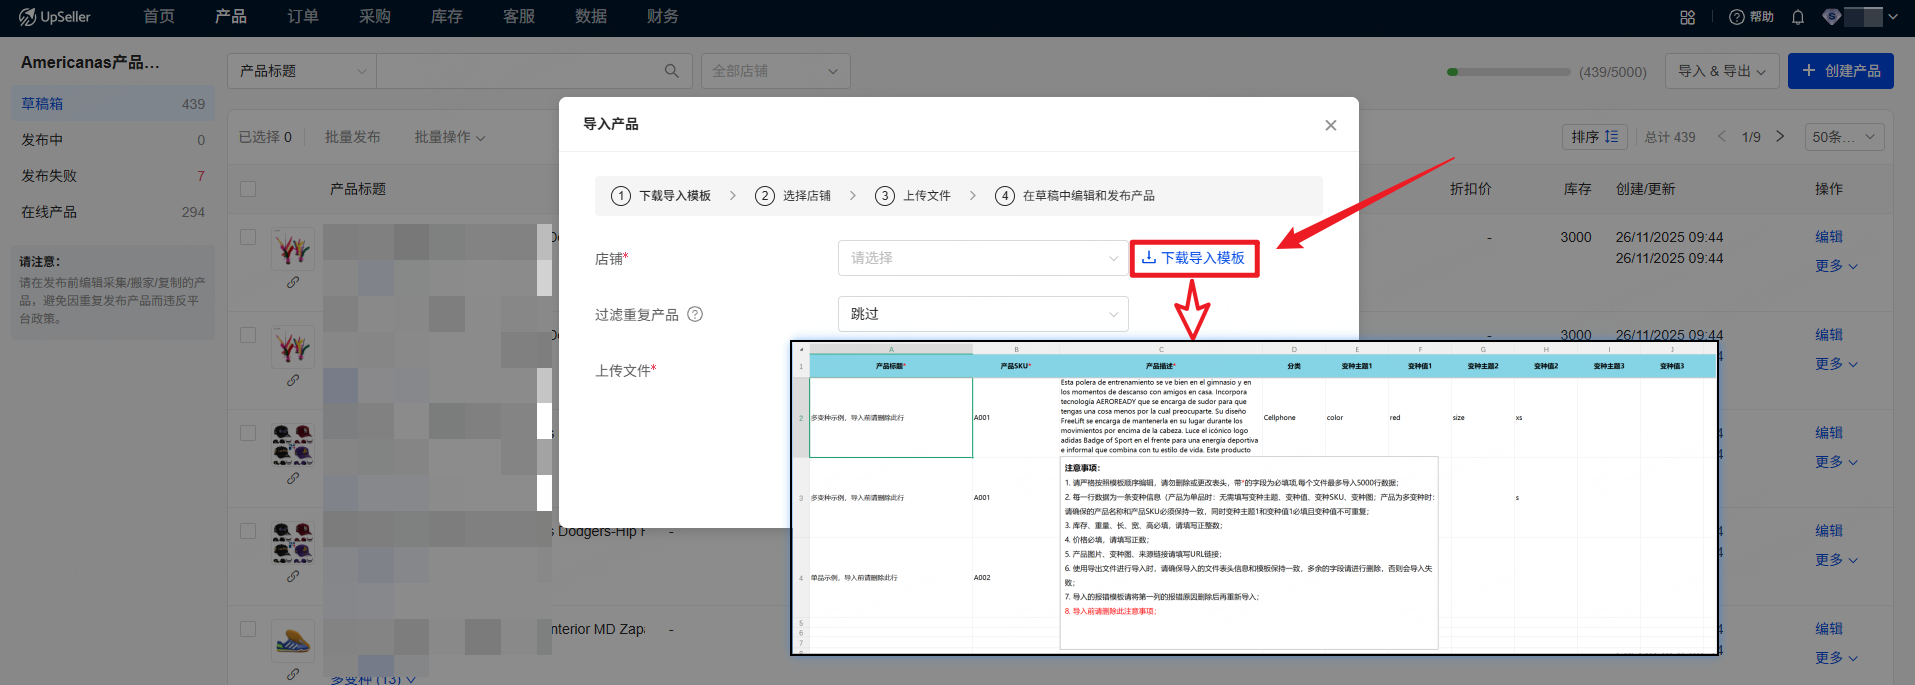Click the UpSeller logo
The width and height of the screenshot is (1915, 685).
55,17
